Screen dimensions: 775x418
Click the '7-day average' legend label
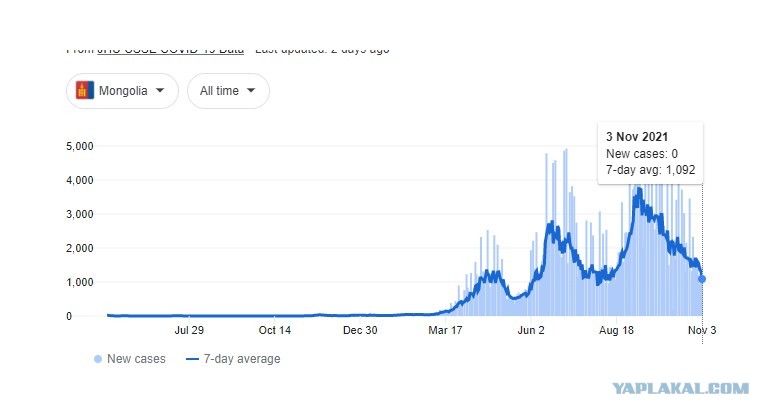point(242,359)
